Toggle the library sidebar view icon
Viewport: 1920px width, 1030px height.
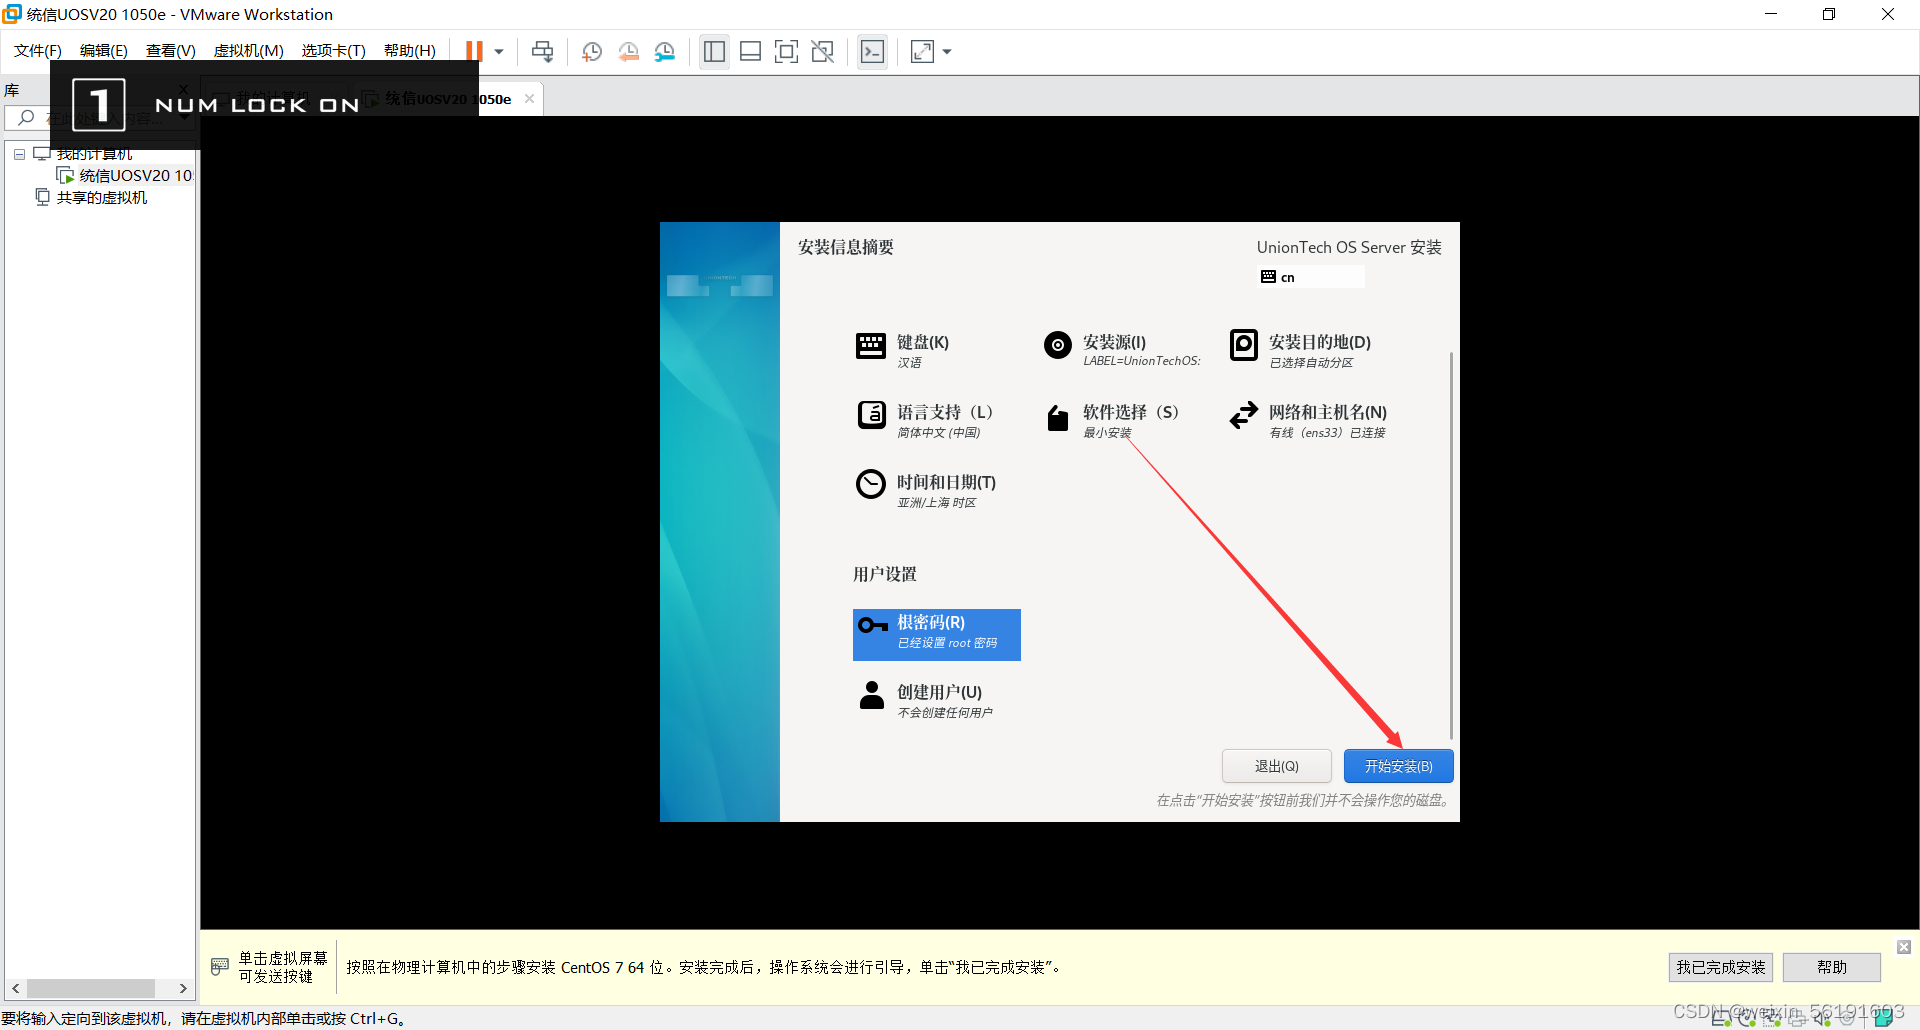(714, 51)
